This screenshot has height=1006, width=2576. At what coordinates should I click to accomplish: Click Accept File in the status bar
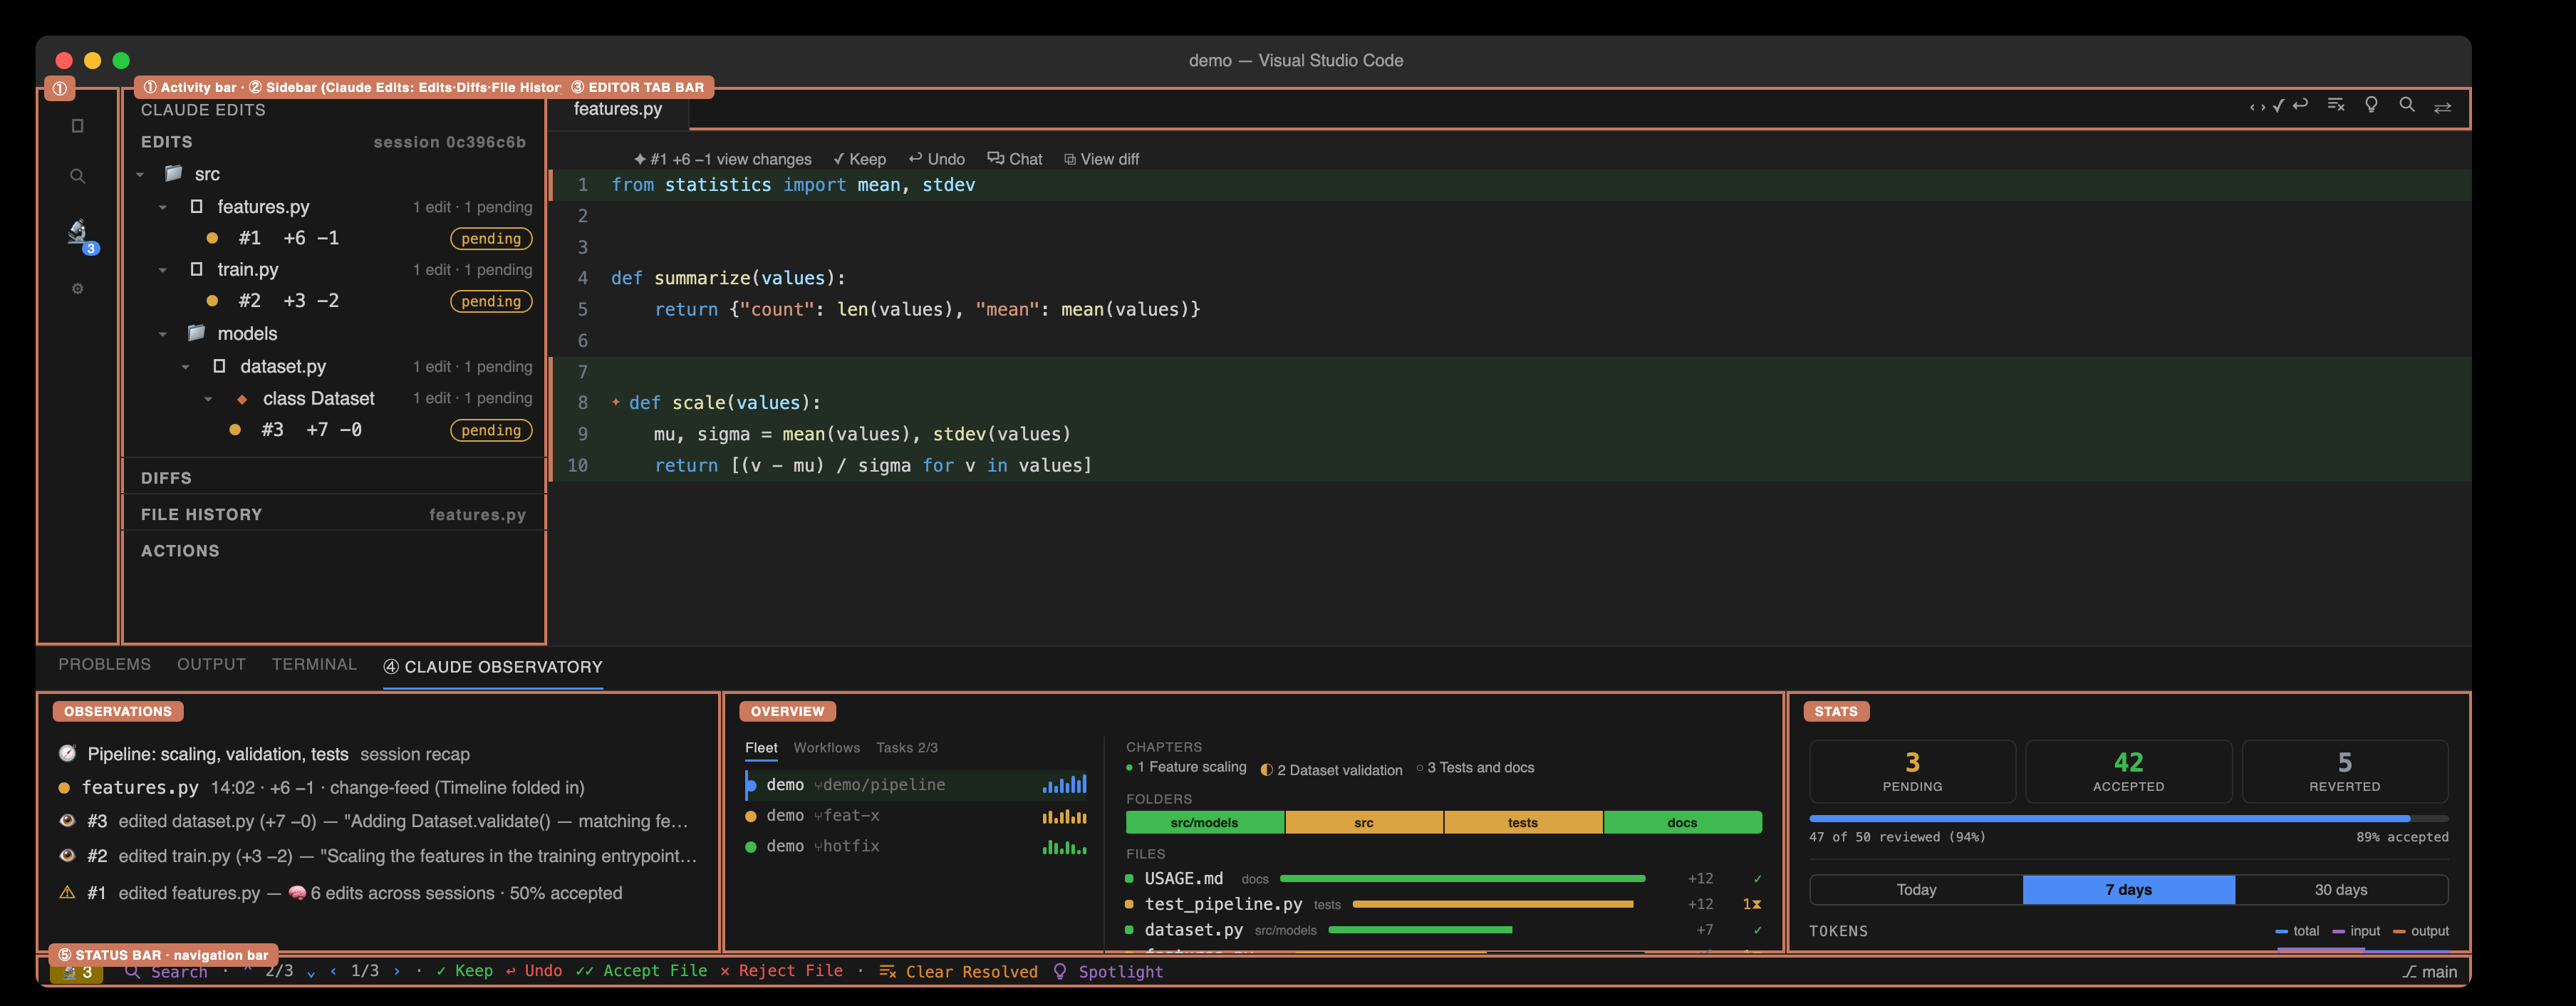click(x=641, y=971)
